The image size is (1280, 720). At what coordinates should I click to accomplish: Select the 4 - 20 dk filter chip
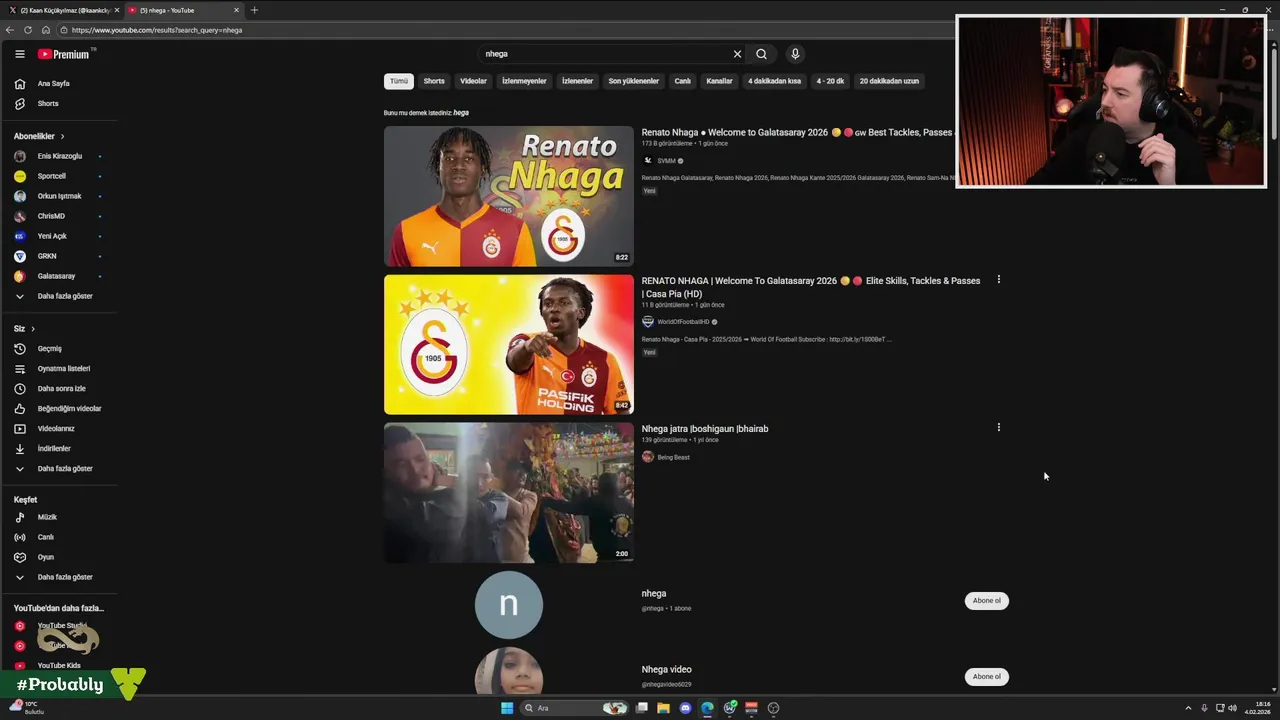(830, 81)
